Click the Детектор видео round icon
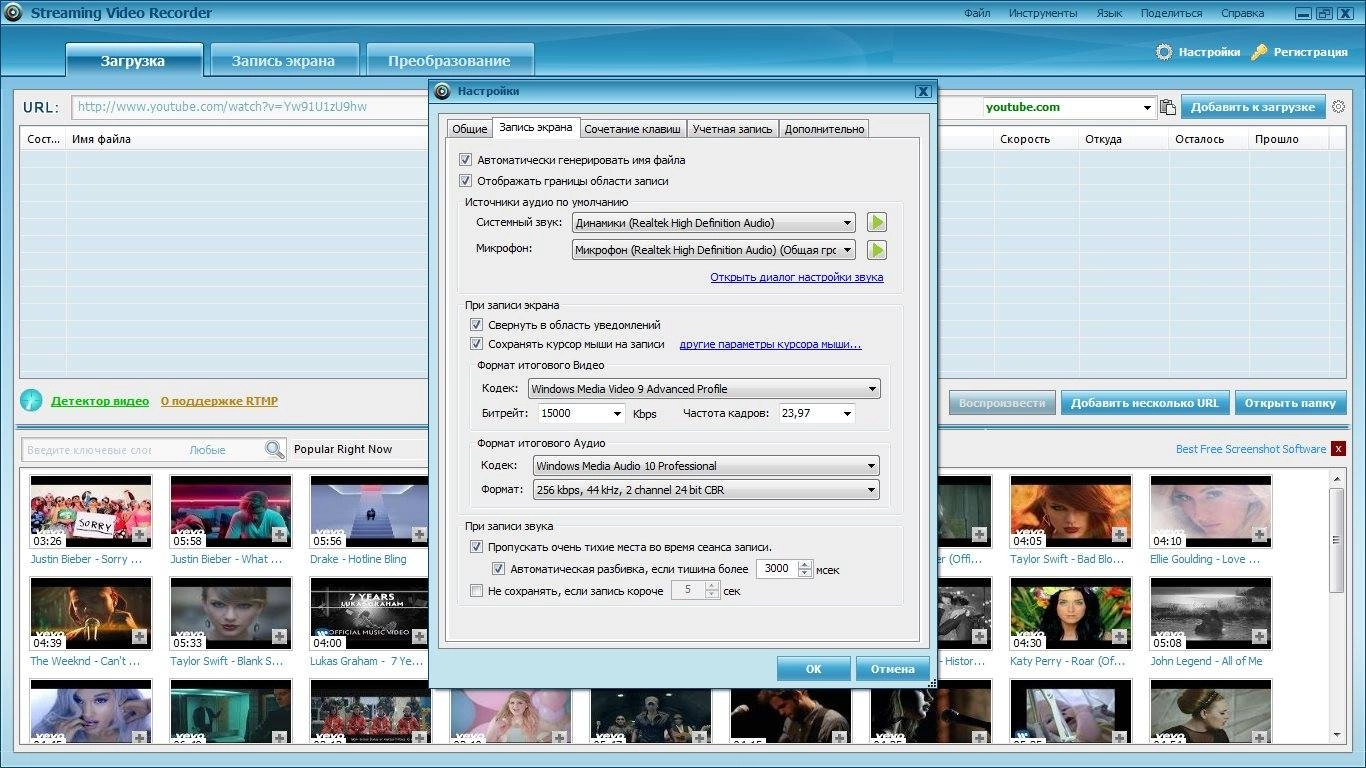The width and height of the screenshot is (1366, 768). 32,401
